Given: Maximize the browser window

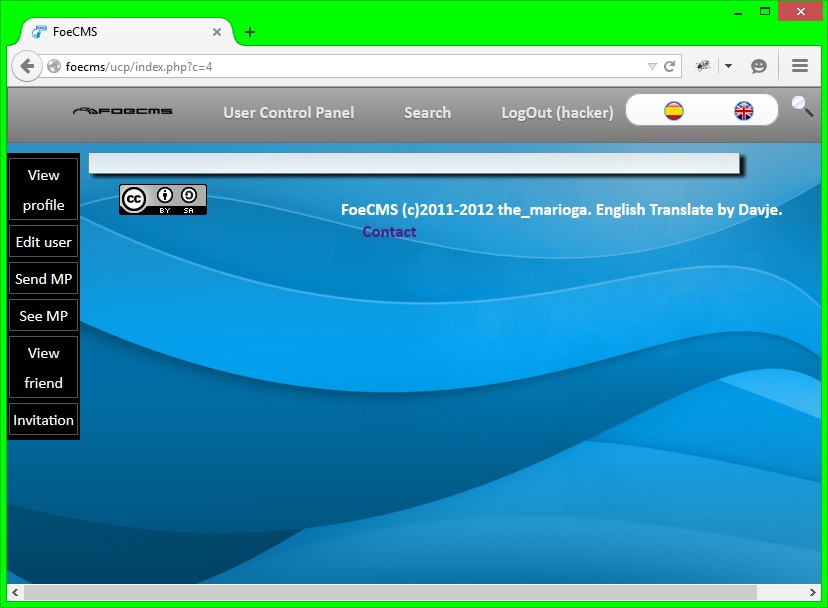Looking at the screenshot, I should [765, 11].
